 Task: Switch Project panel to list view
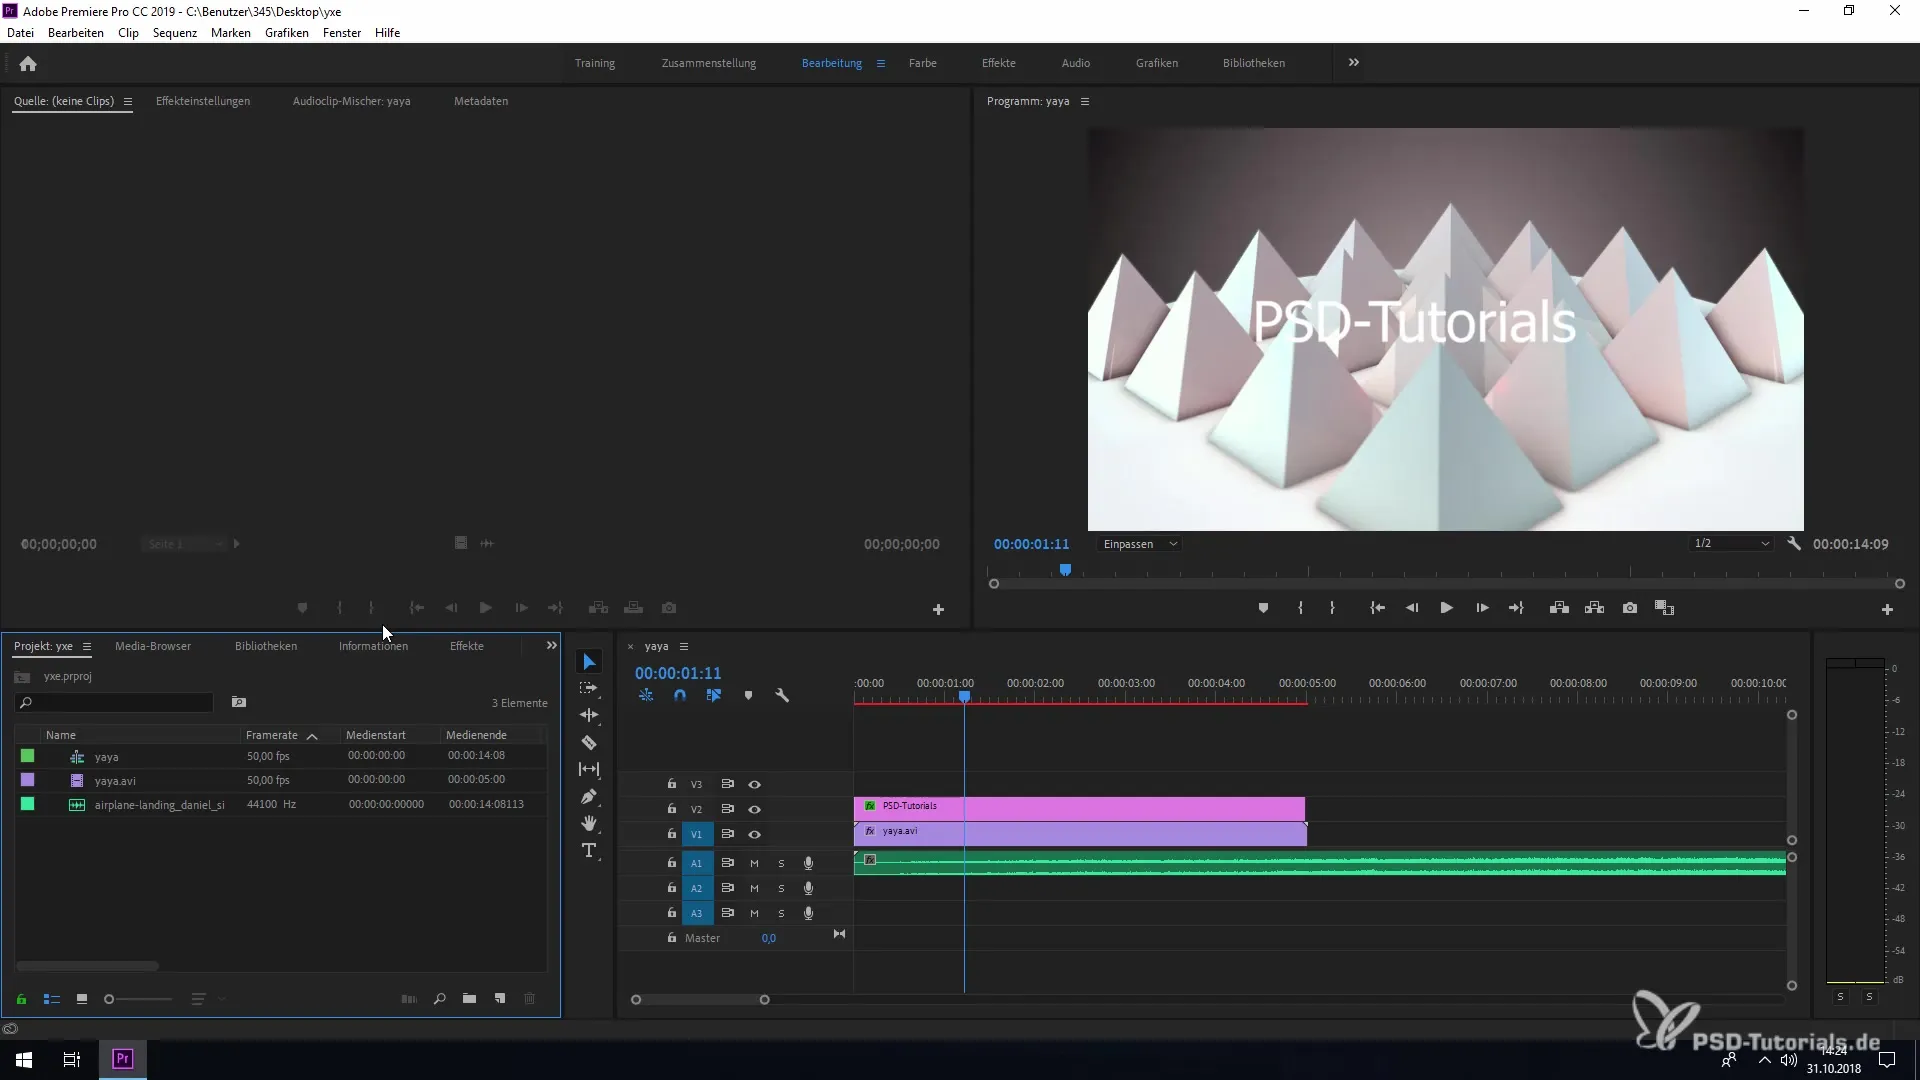tap(52, 999)
